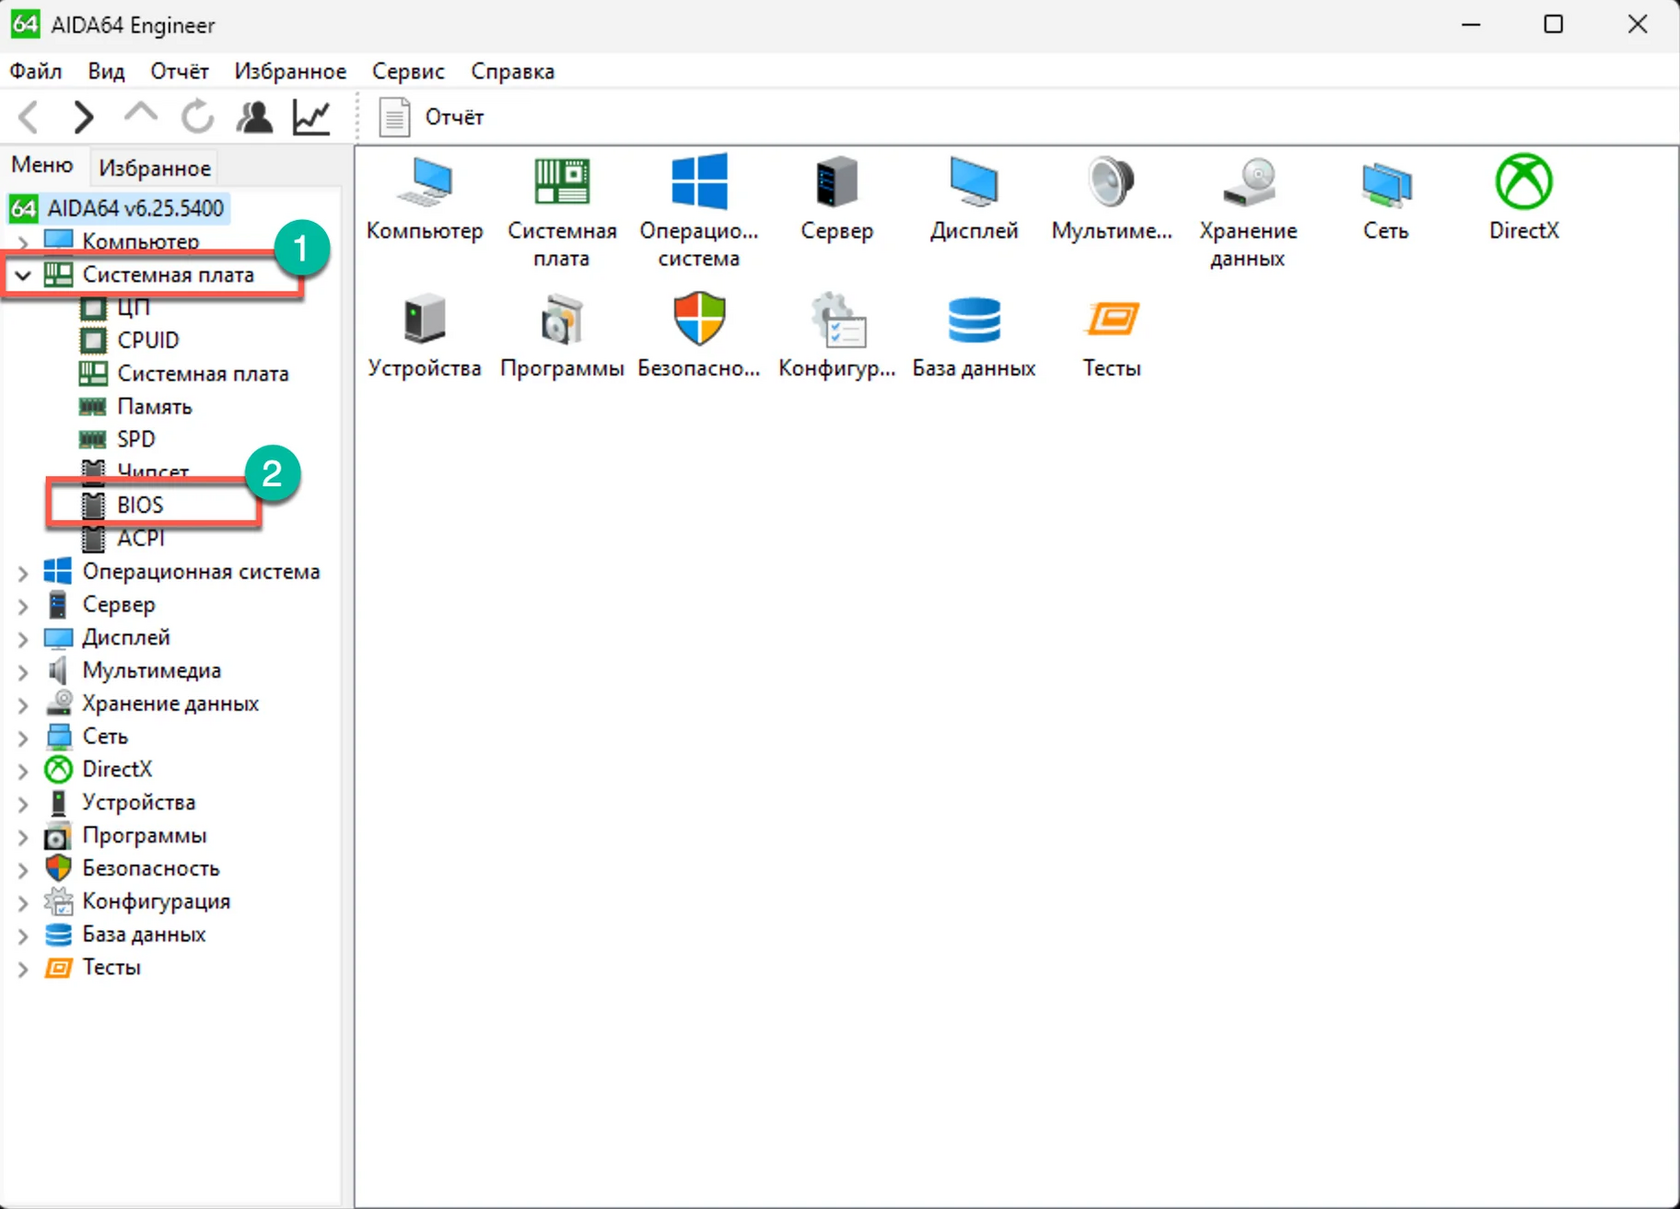Open the Справка menu
Screen dimensions: 1680x1209
513,71
